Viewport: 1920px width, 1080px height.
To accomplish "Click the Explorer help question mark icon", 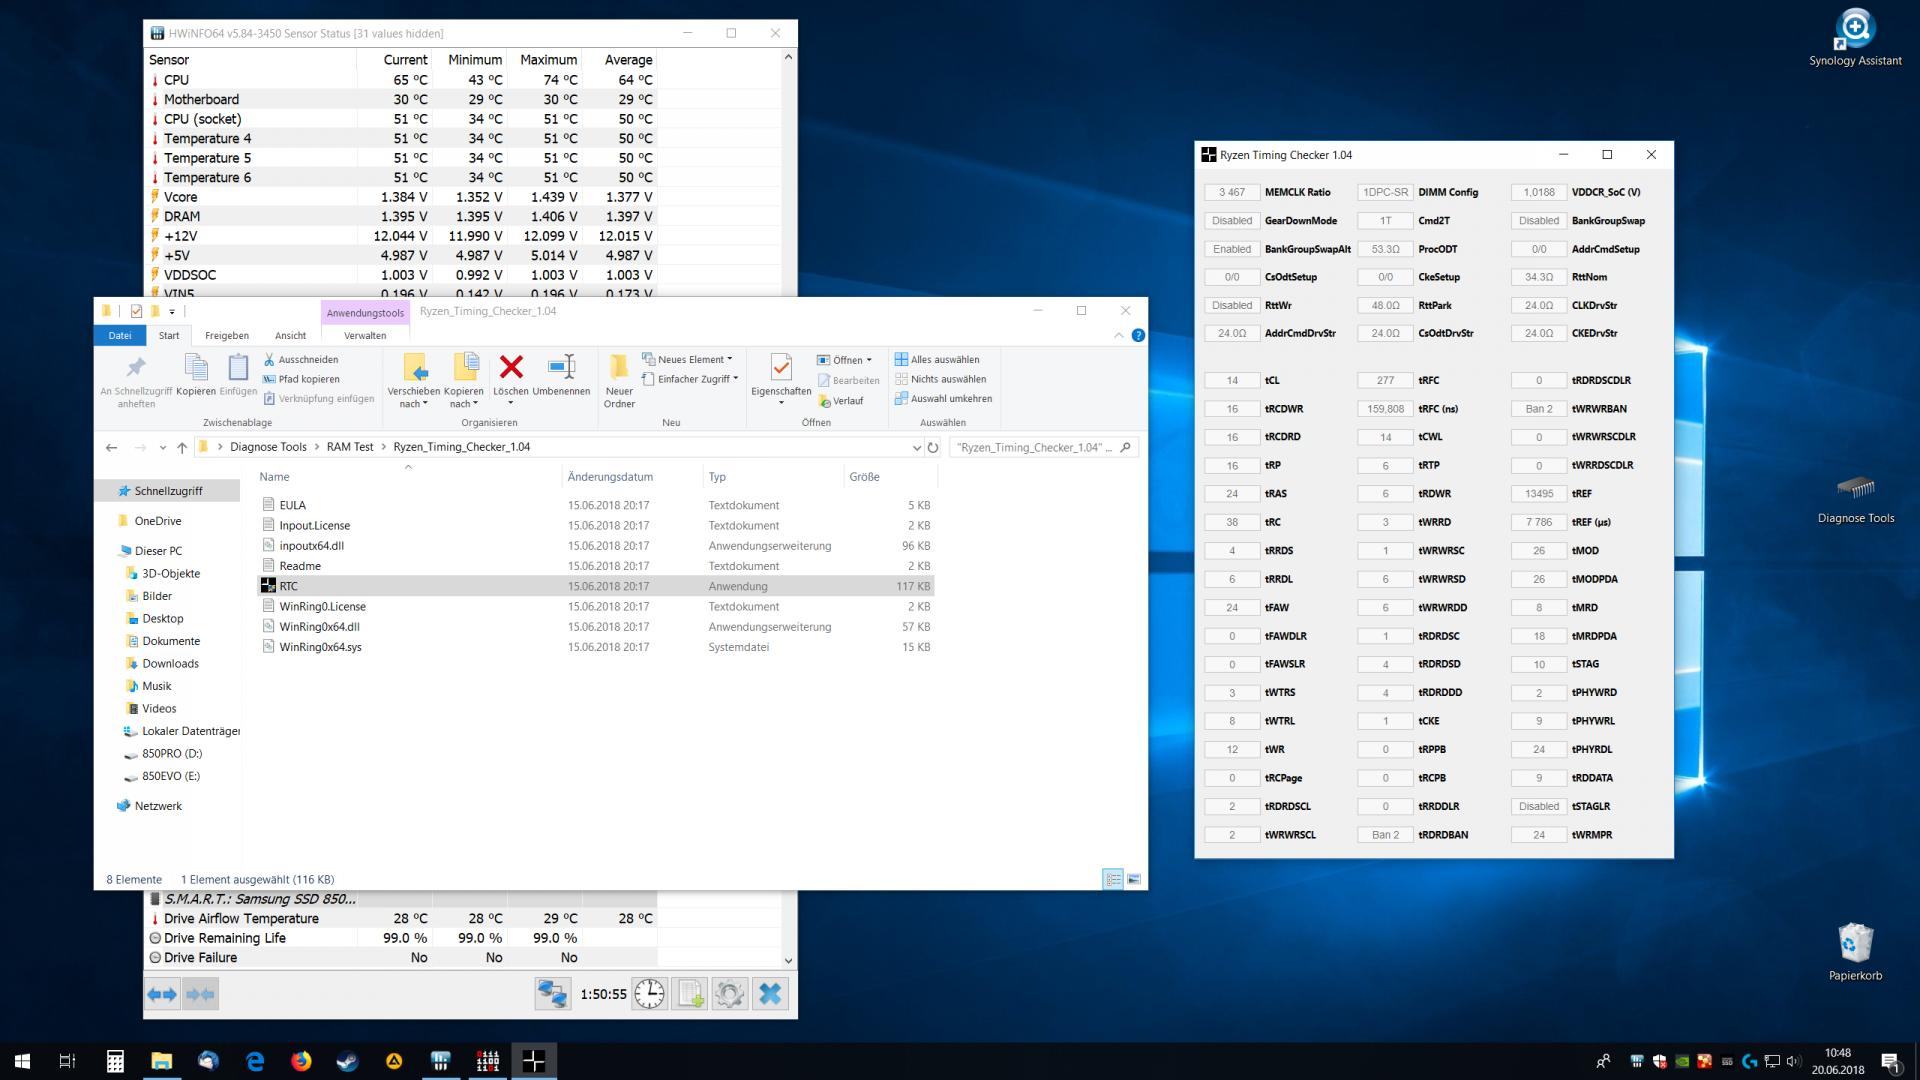I will [1138, 336].
